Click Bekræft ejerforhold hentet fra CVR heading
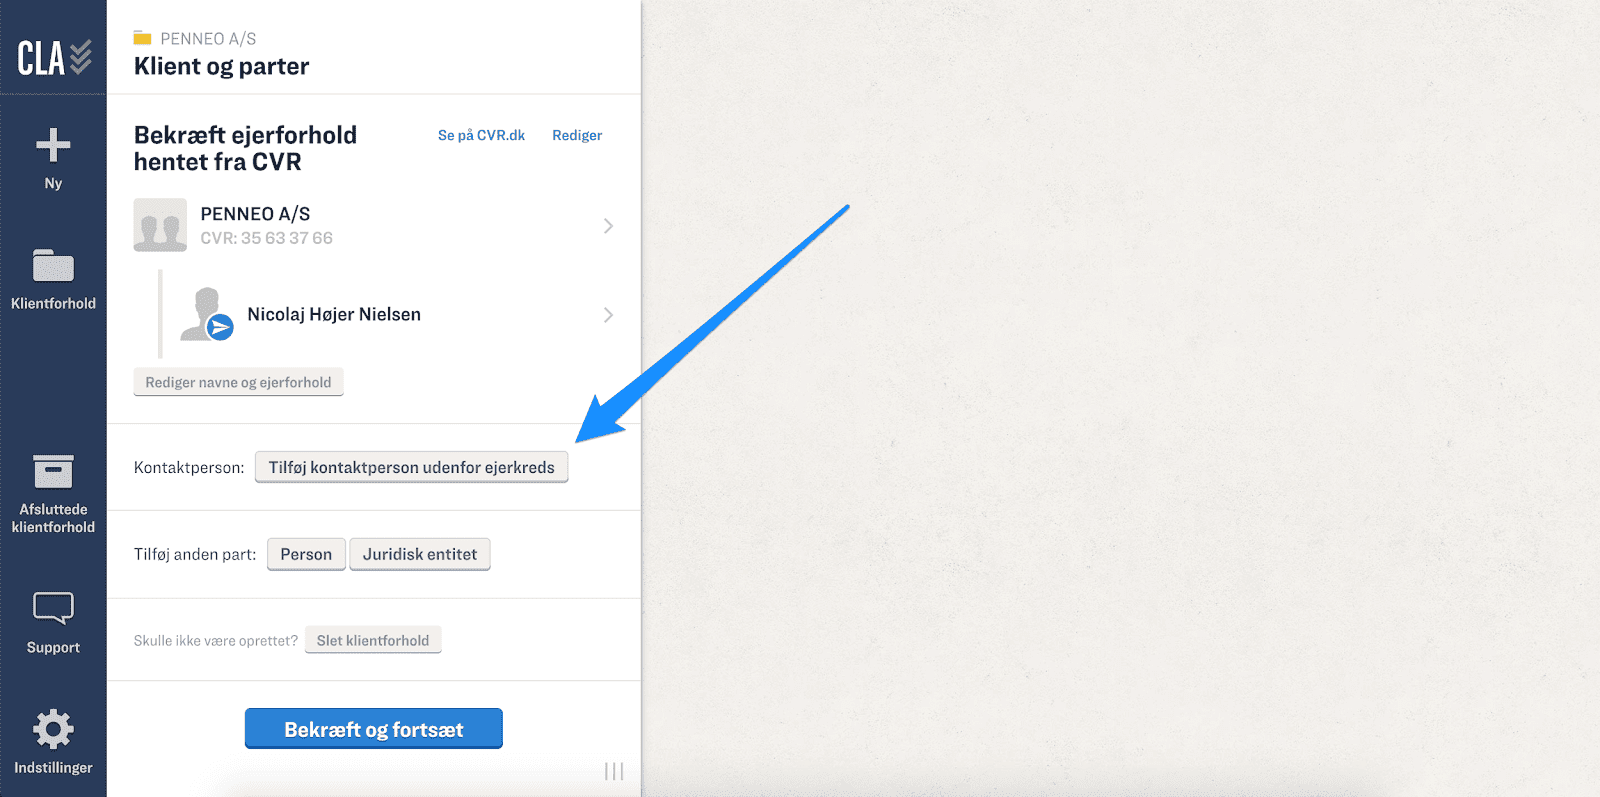Viewport: 1600px width, 797px height. 246,148
